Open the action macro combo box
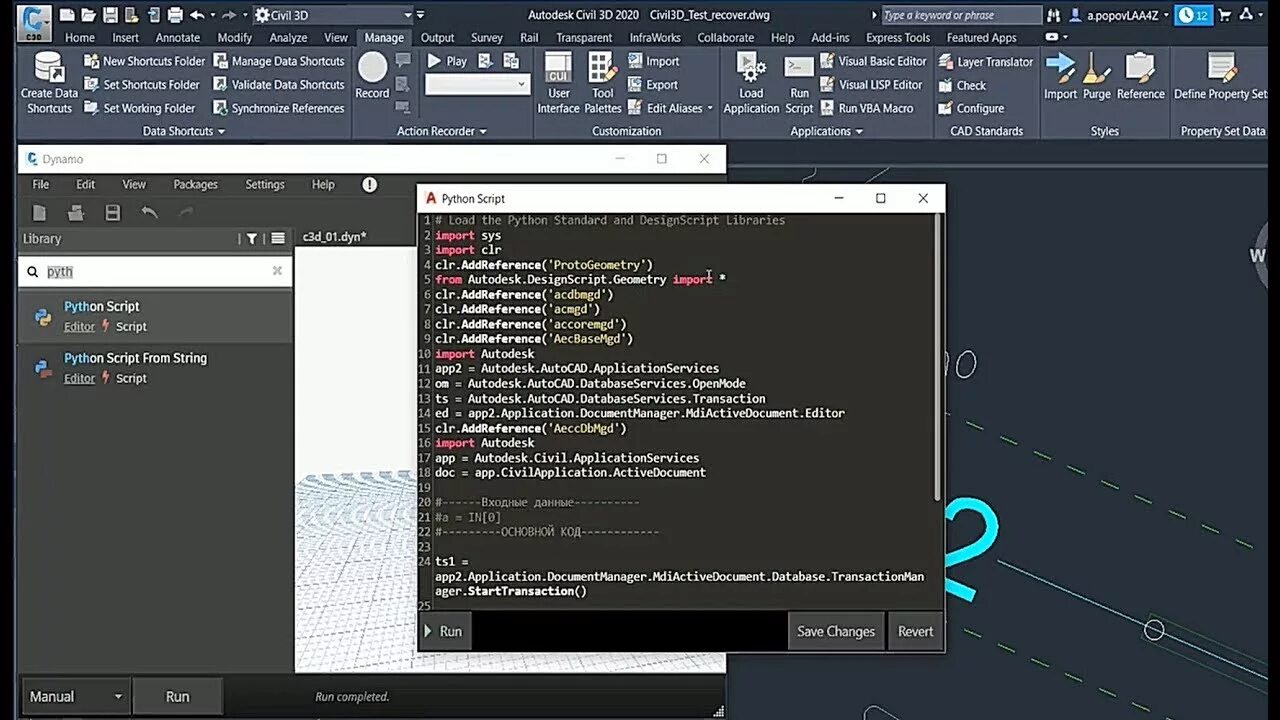 coord(477,85)
